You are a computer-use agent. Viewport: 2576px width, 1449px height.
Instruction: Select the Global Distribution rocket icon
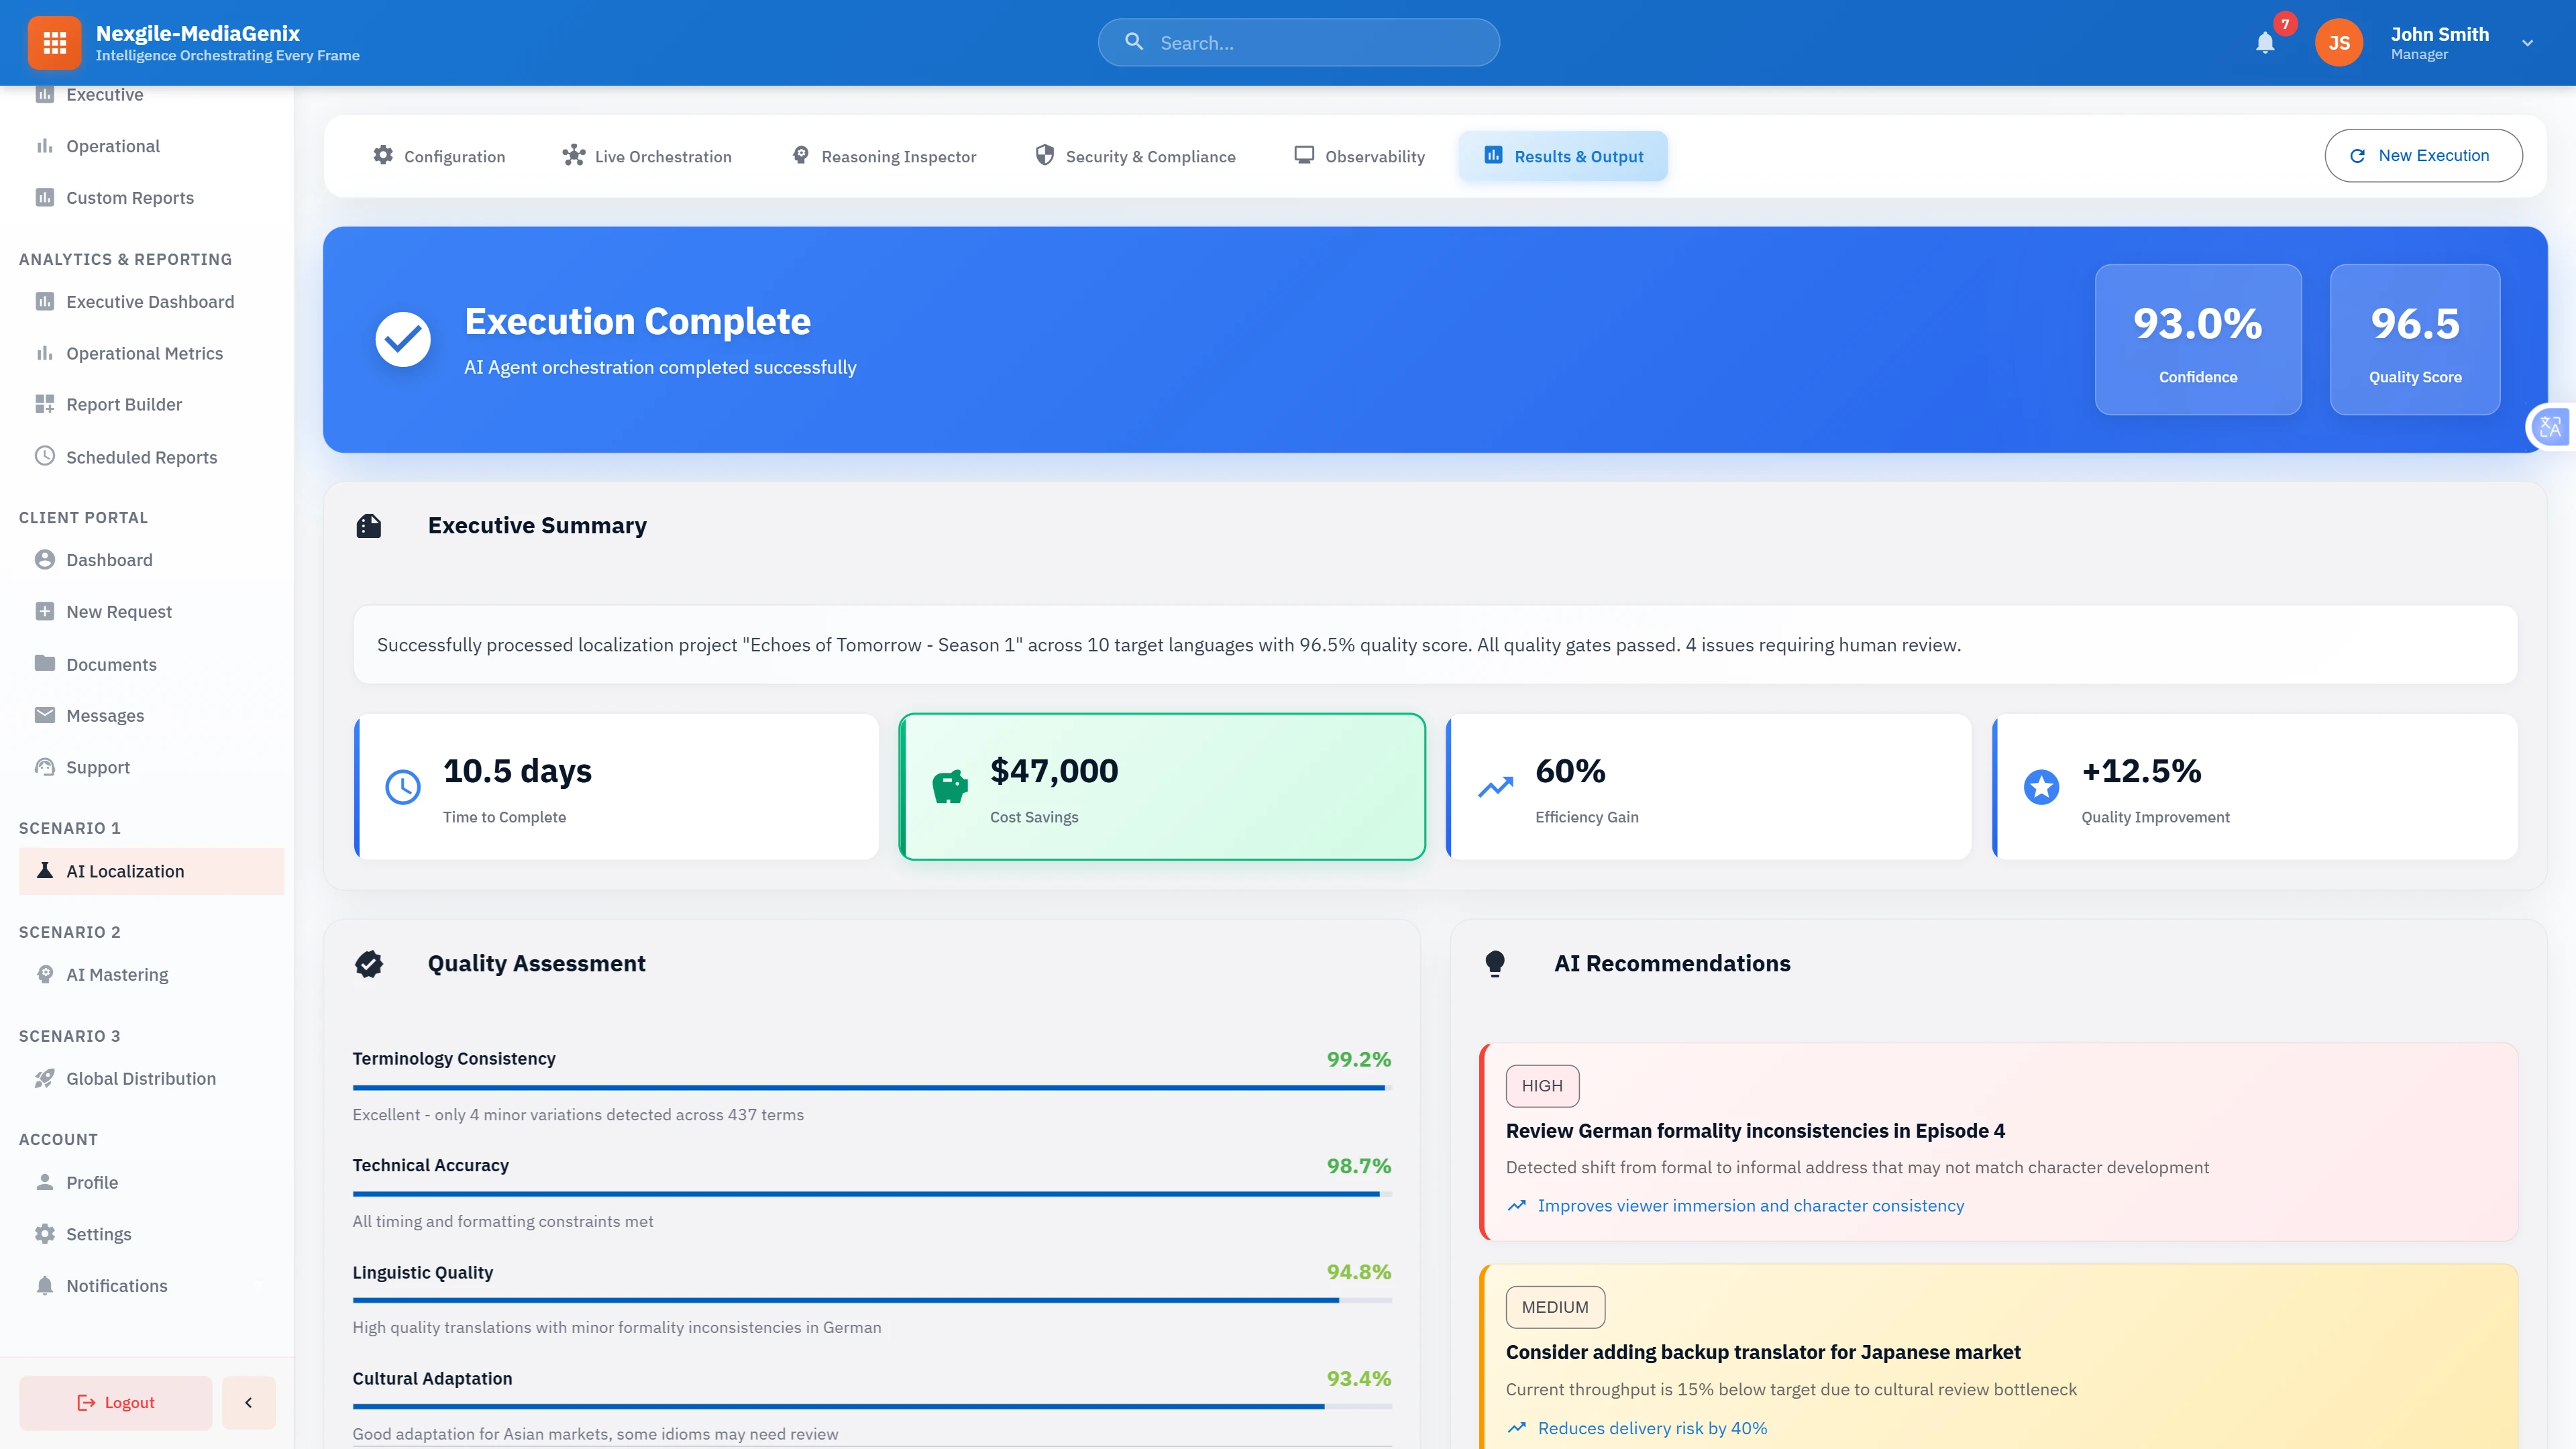(45, 1078)
